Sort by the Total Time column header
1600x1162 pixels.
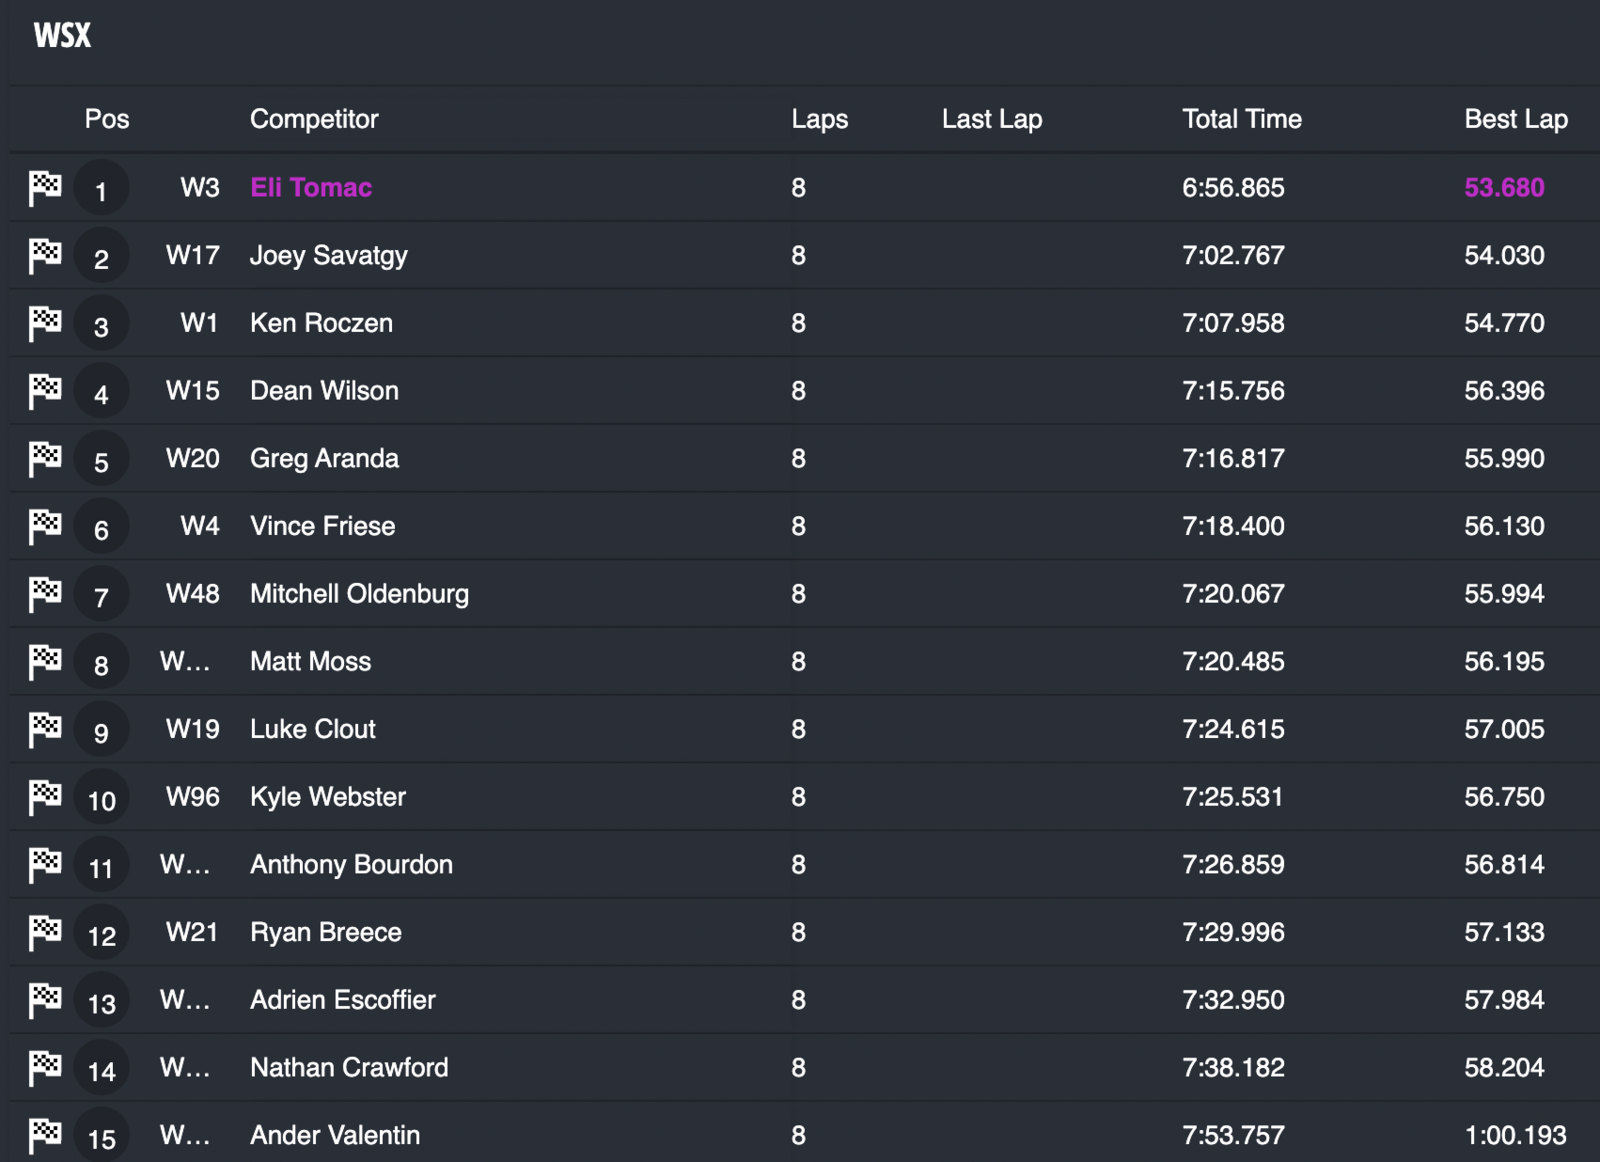pos(1241,119)
